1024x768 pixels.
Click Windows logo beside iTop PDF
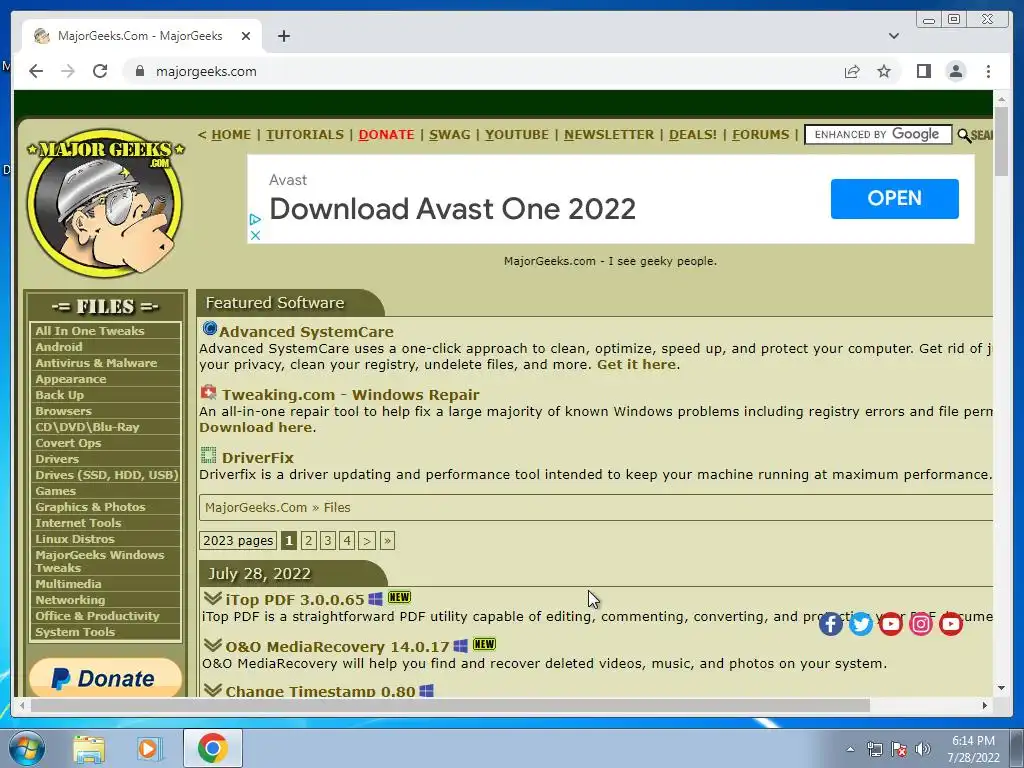[x=376, y=598]
